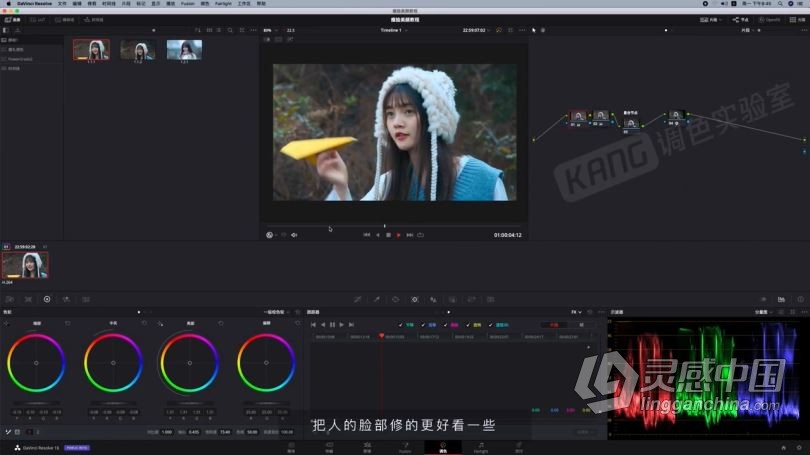
Task: Open the Information palette icon
Action: 800,300
